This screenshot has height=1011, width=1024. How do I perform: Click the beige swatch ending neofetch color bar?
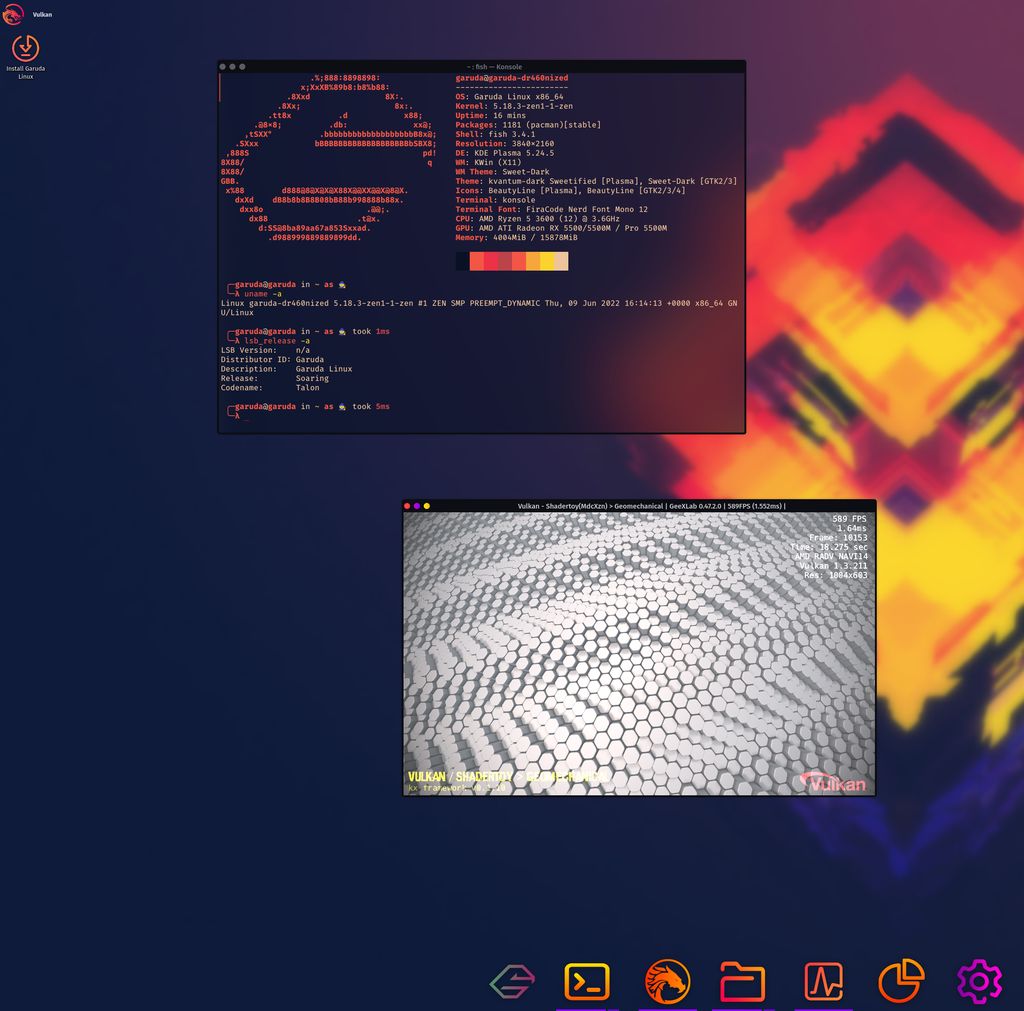pyautogui.click(x=561, y=261)
